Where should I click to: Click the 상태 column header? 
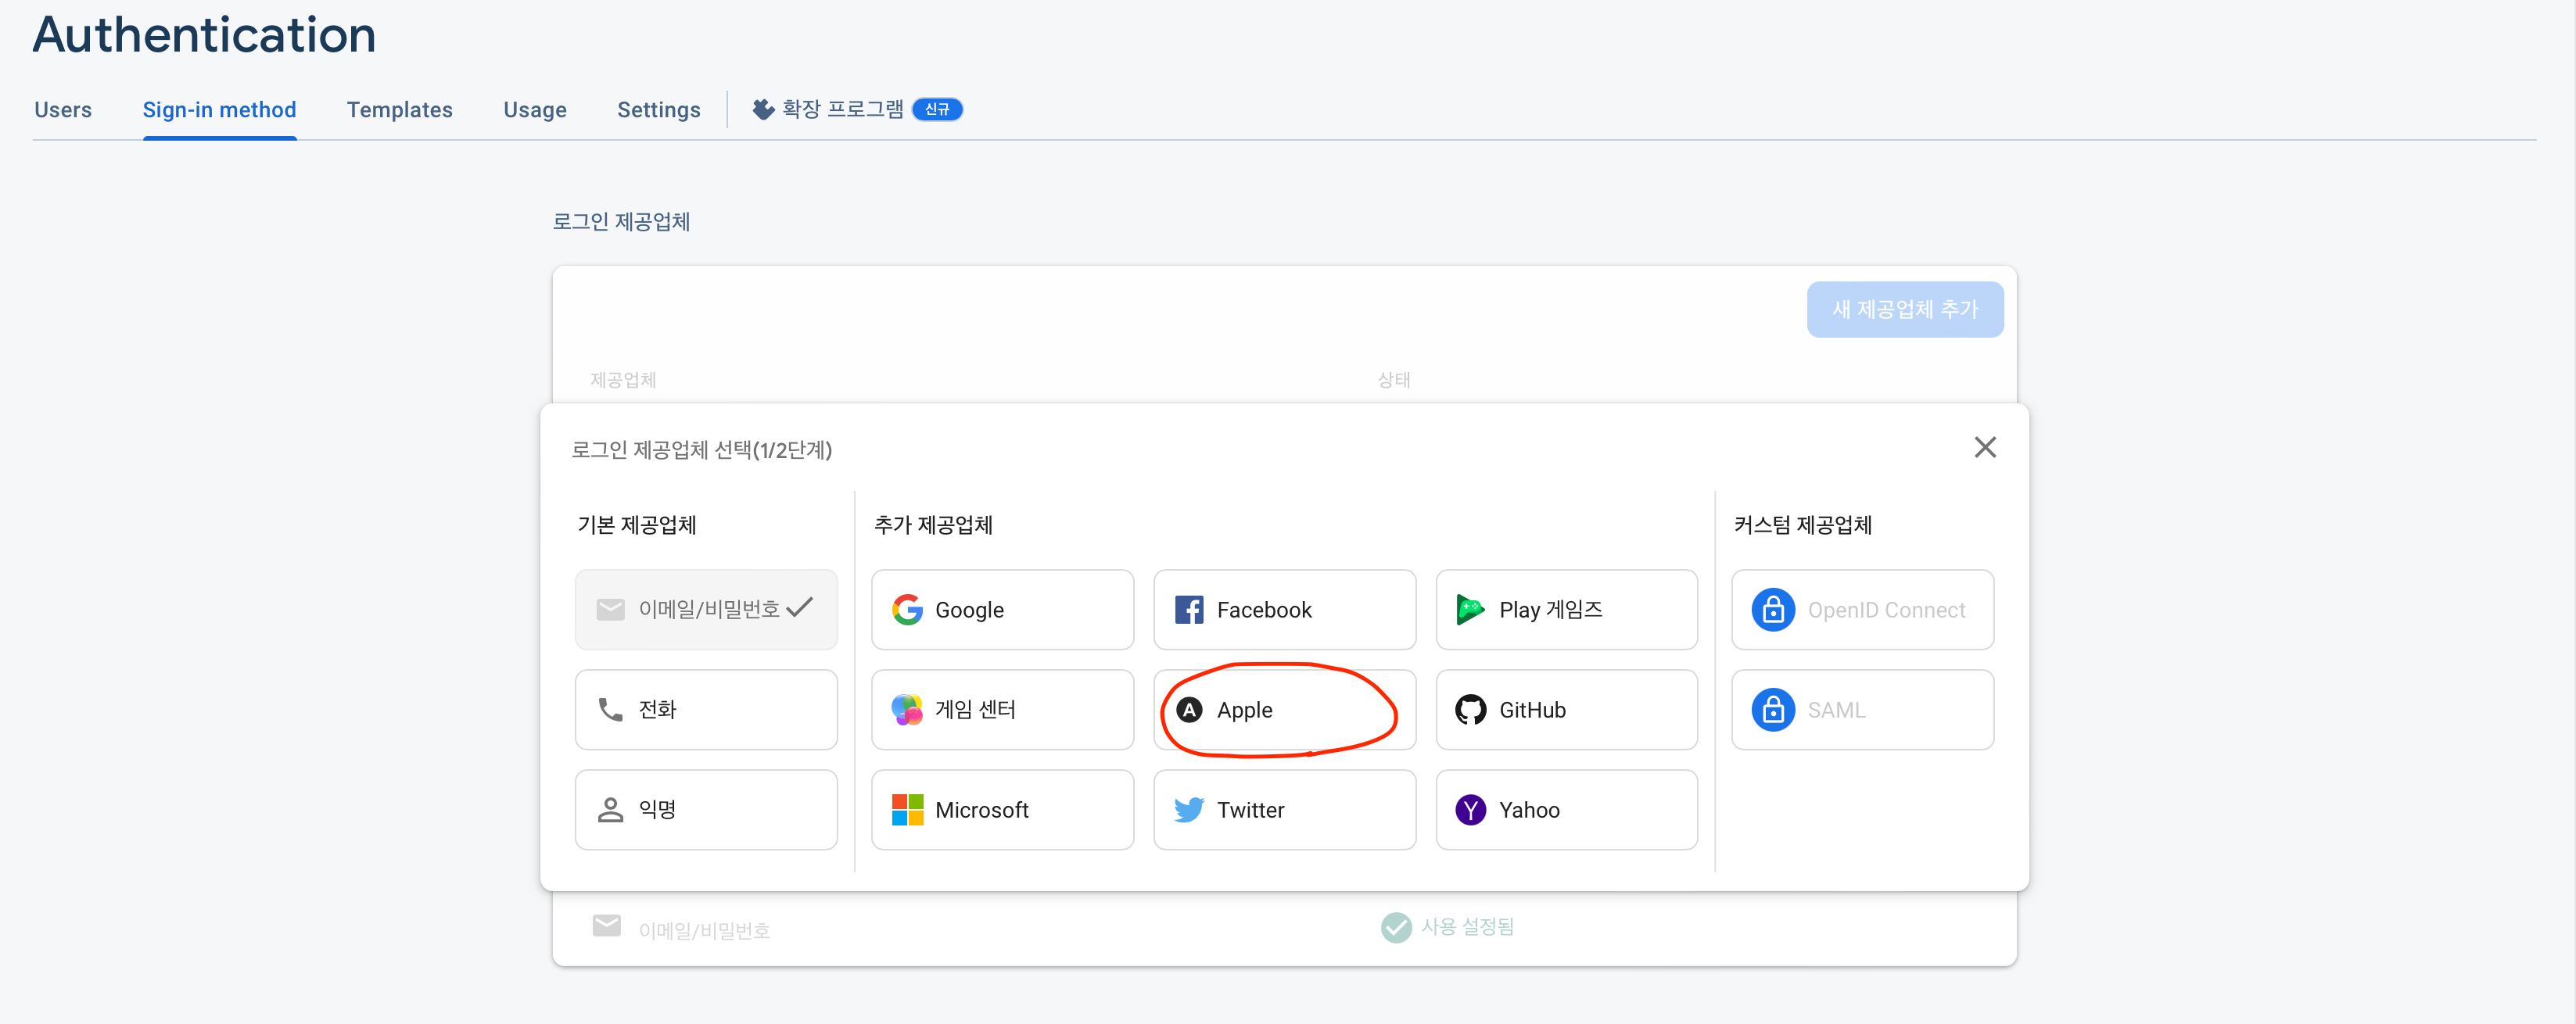tap(1394, 380)
